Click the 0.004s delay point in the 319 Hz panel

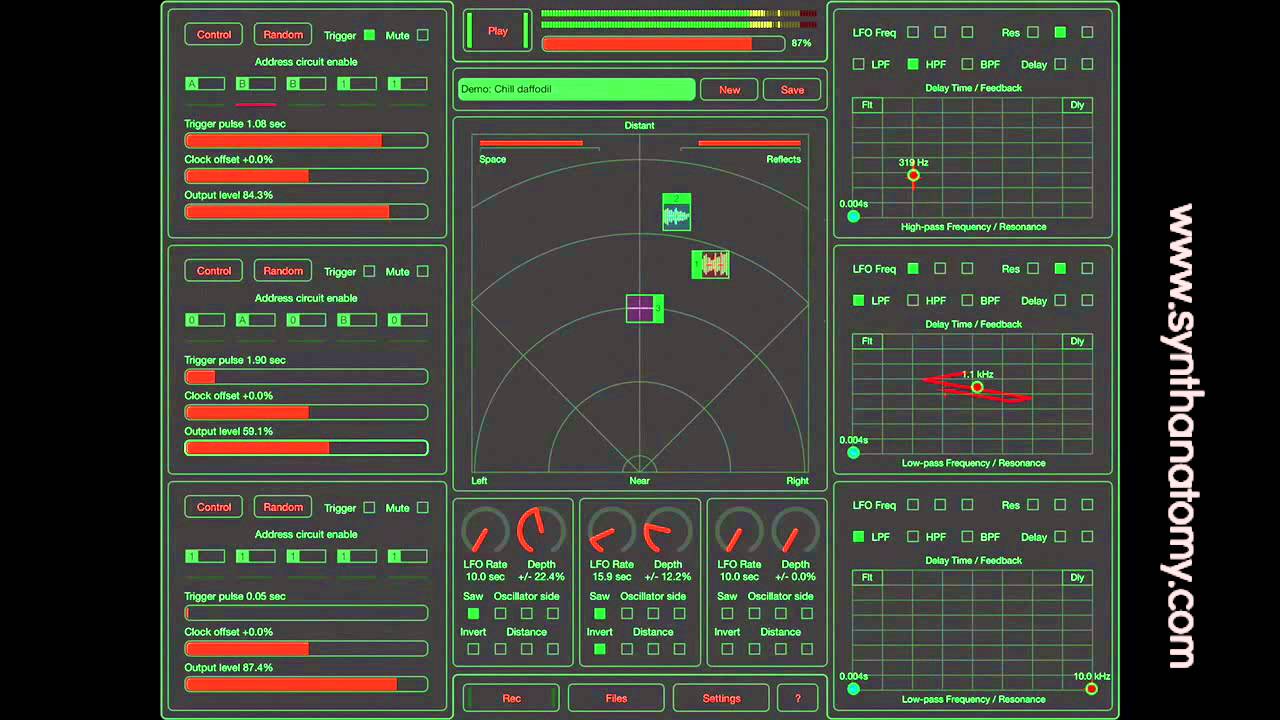pyautogui.click(x=853, y=216)
